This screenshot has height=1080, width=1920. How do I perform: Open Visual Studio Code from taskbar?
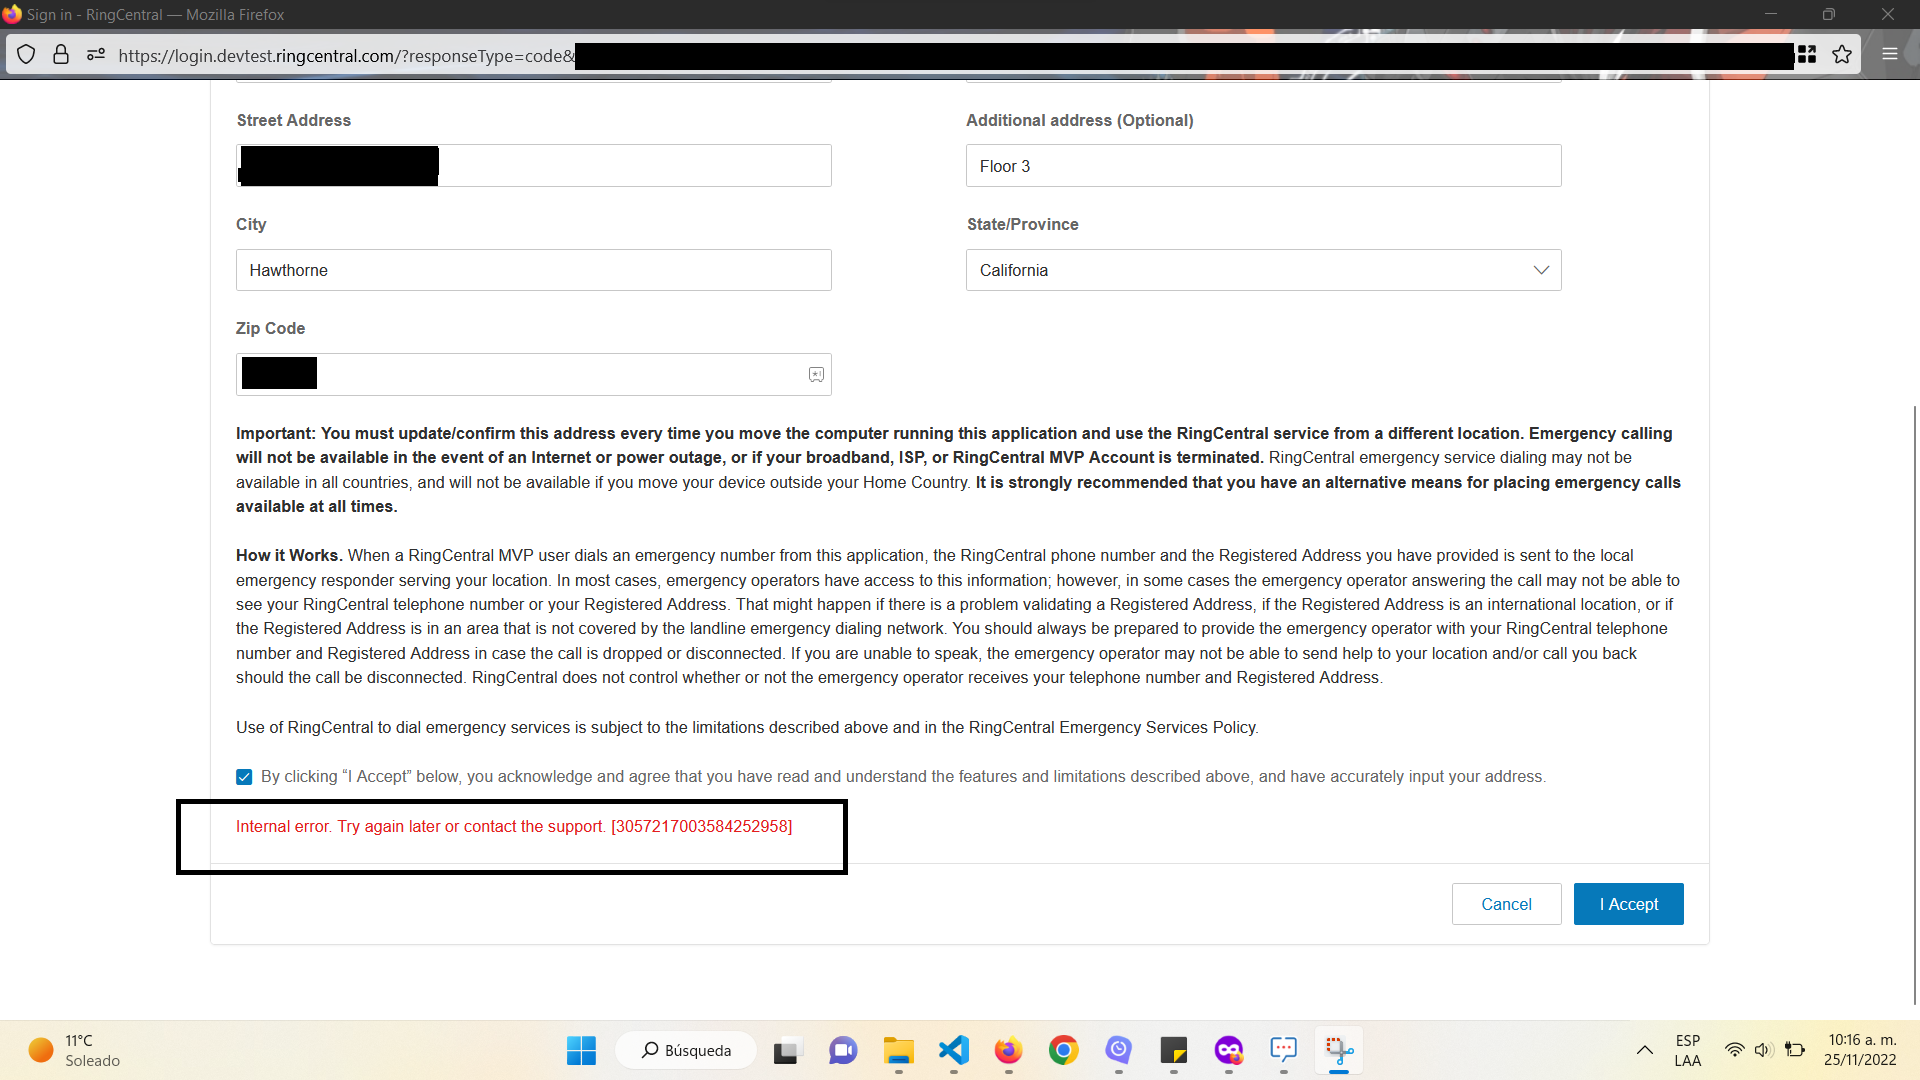(954, 1050)
